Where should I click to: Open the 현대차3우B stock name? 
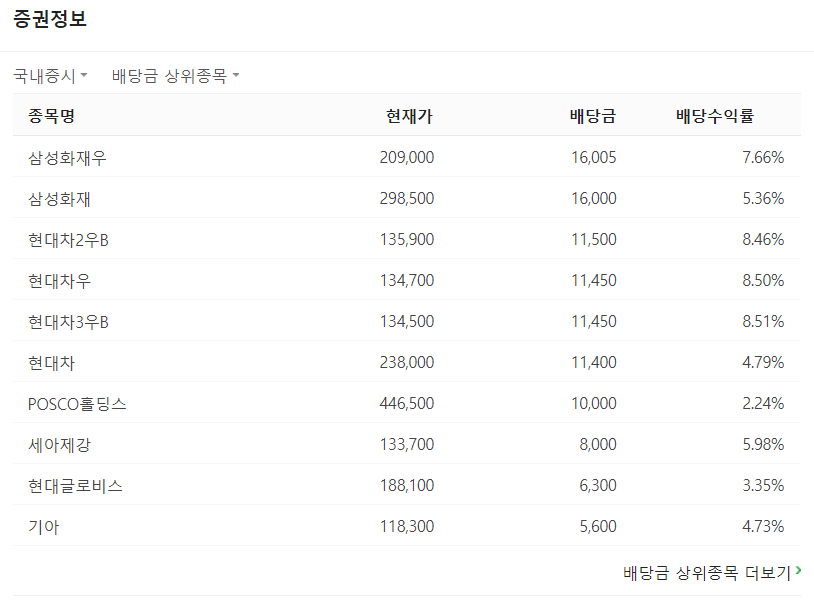(68, 321)
